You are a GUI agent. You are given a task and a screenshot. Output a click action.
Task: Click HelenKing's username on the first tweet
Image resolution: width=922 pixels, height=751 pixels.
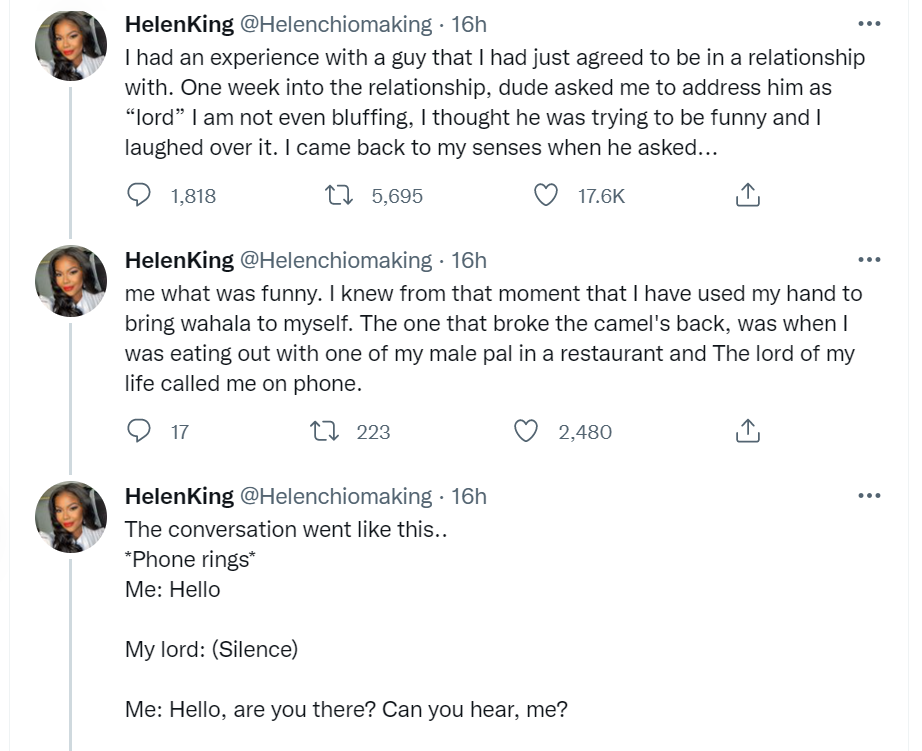[x=180, y=23]
